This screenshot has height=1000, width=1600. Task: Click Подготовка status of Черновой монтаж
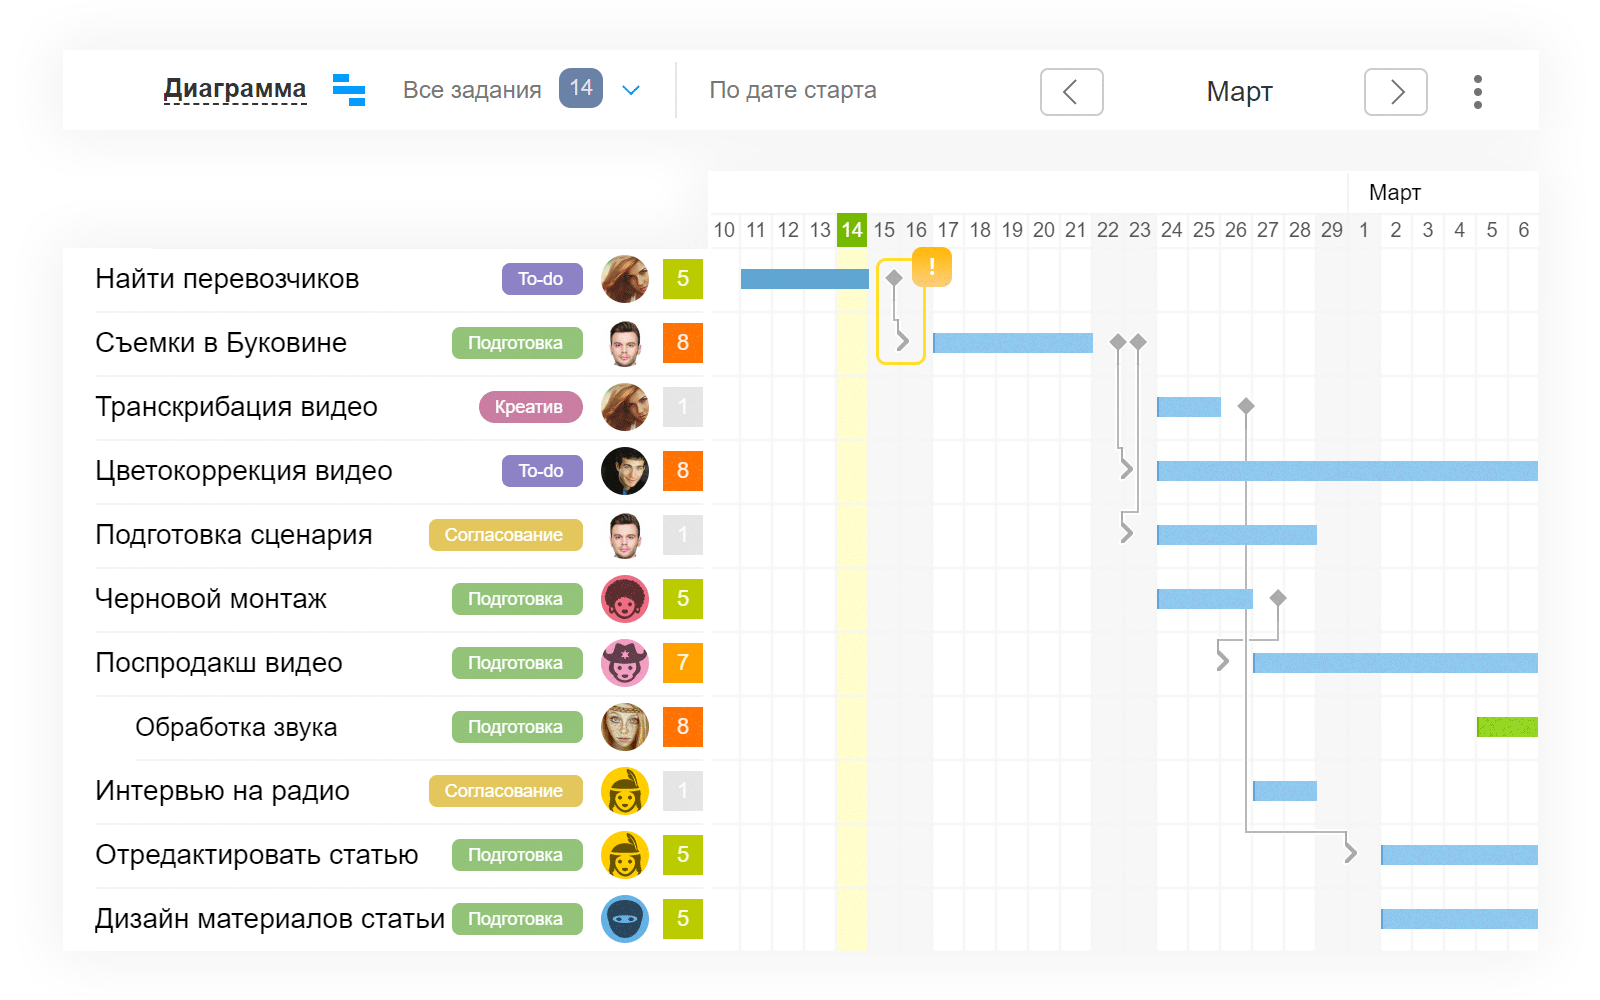[517, 599]
